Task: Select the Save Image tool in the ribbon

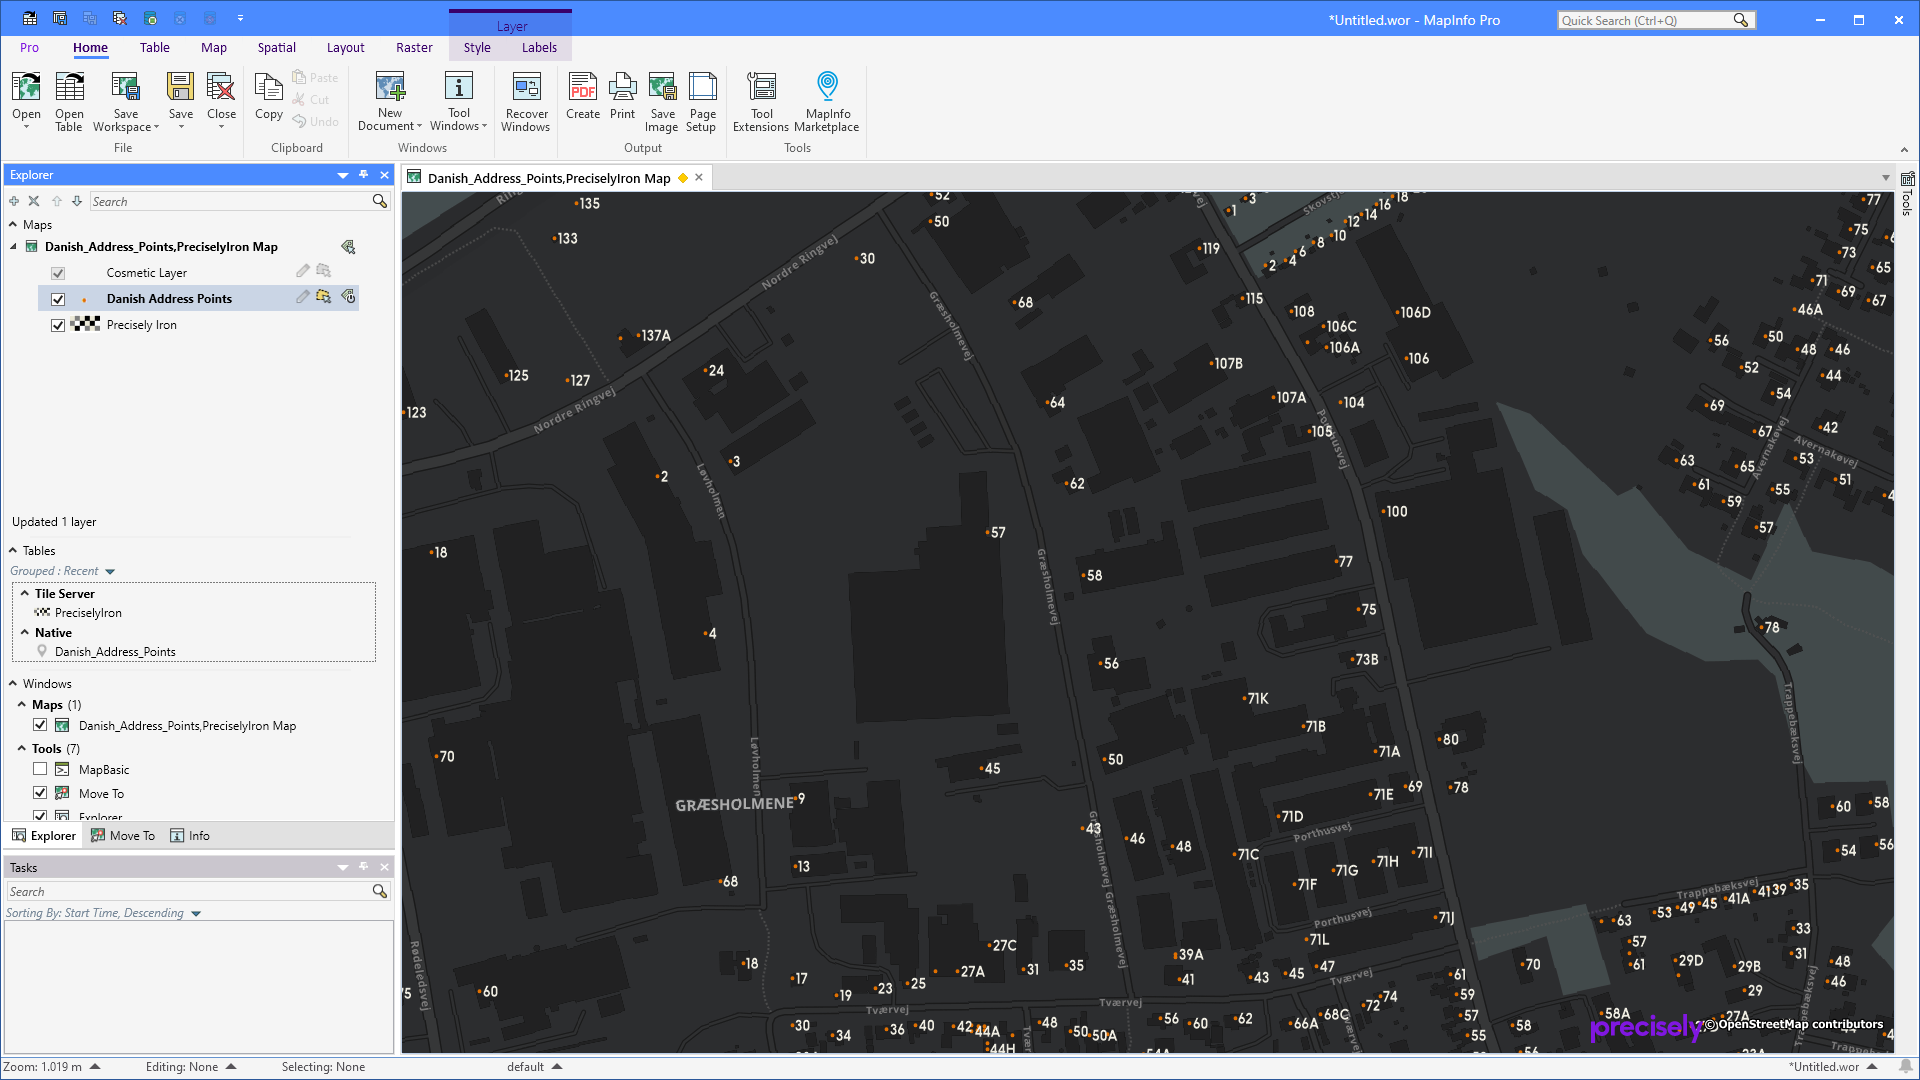Action: 661,100
